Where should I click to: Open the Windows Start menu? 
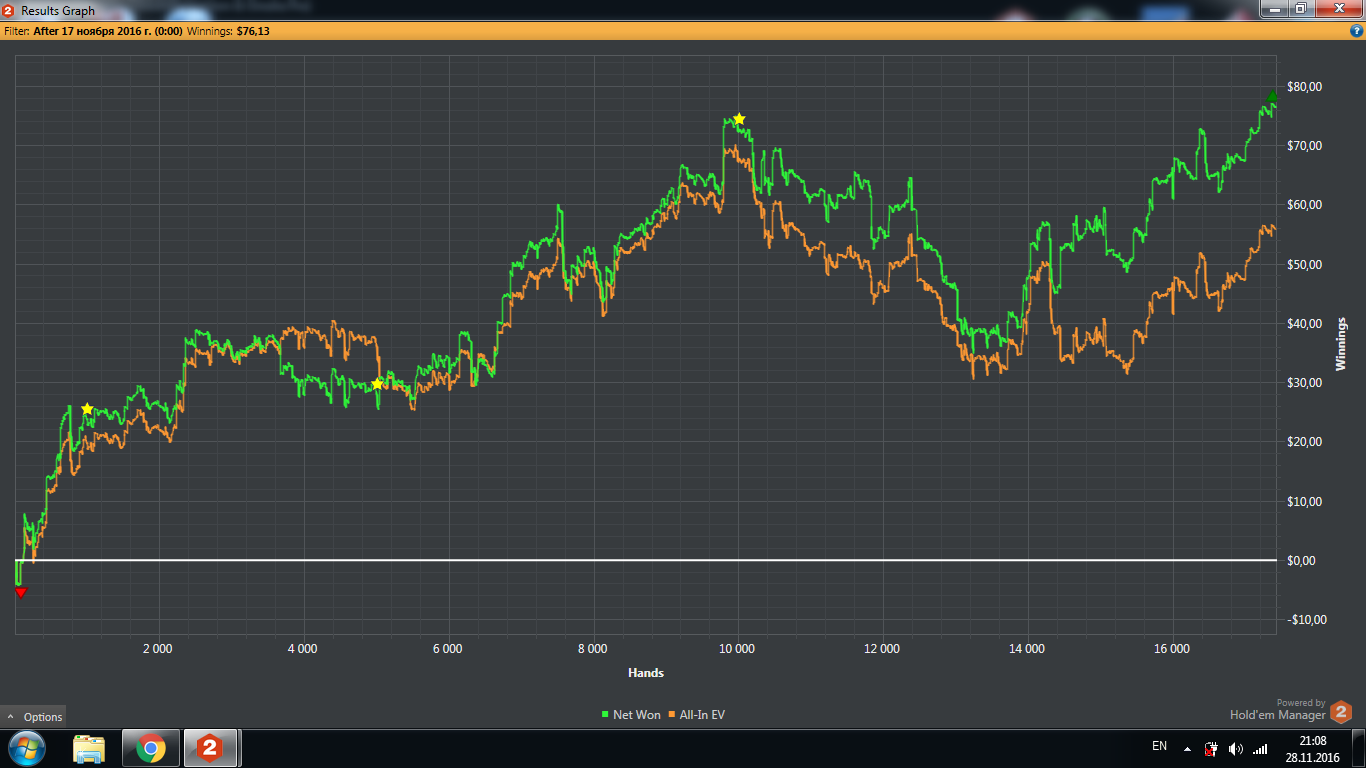[x=26, y=748]
